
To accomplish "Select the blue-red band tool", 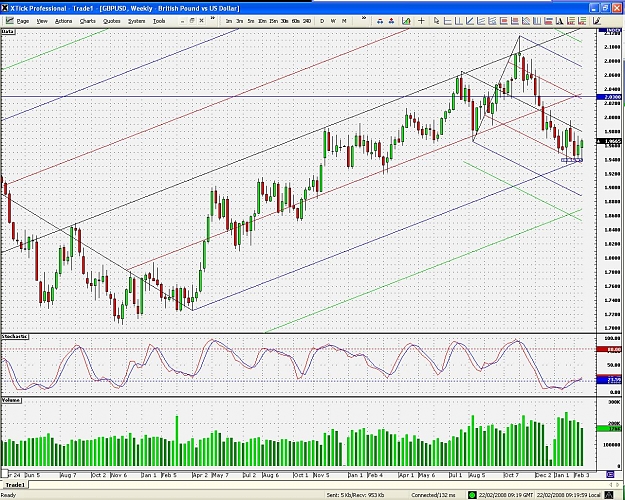I will coord(548,21).
